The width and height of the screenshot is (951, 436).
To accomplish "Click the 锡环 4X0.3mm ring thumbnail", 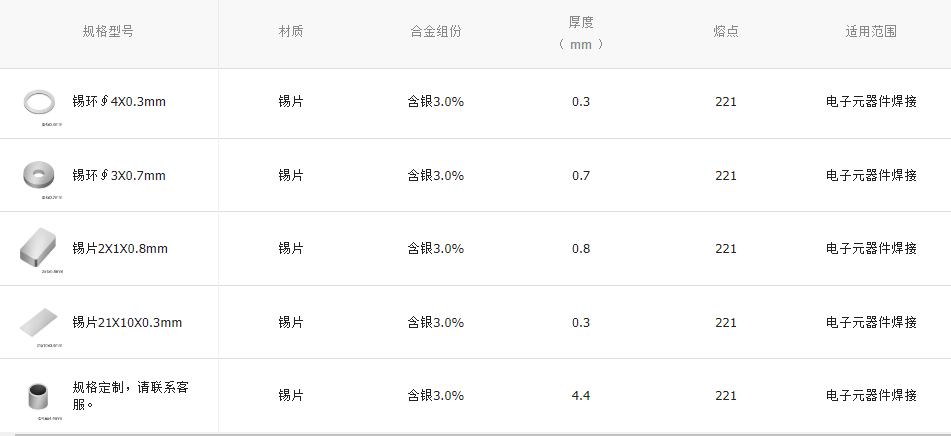I will (41, 101).
